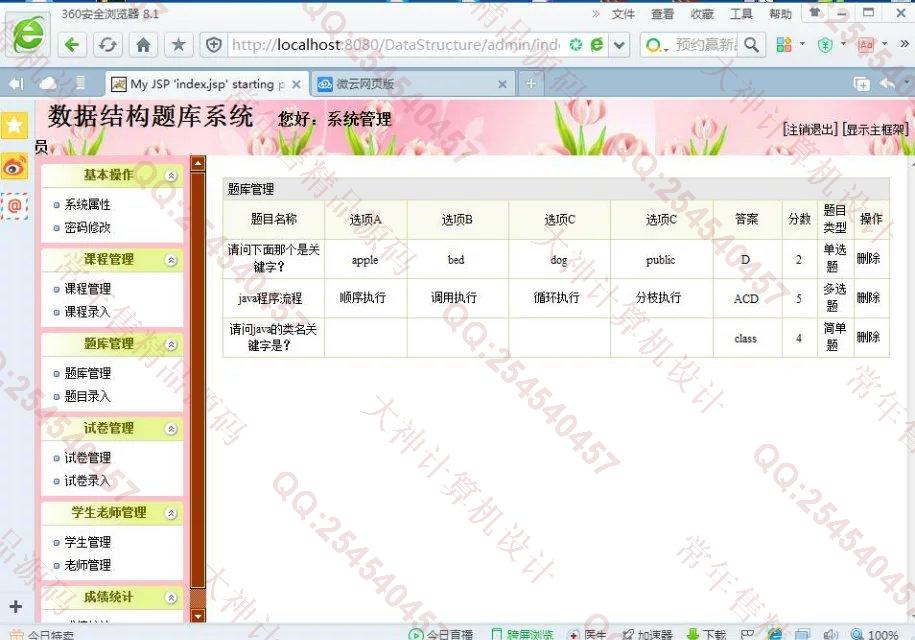Click the address bar URL field
The width and height of the screenshot is (915, 640).
395,45
